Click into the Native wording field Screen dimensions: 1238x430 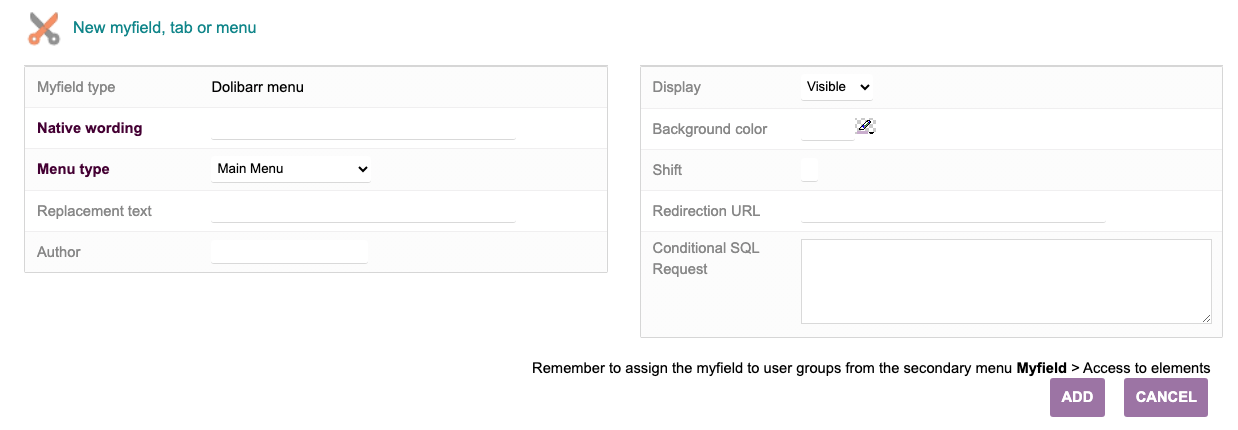[x=363, y=128]
